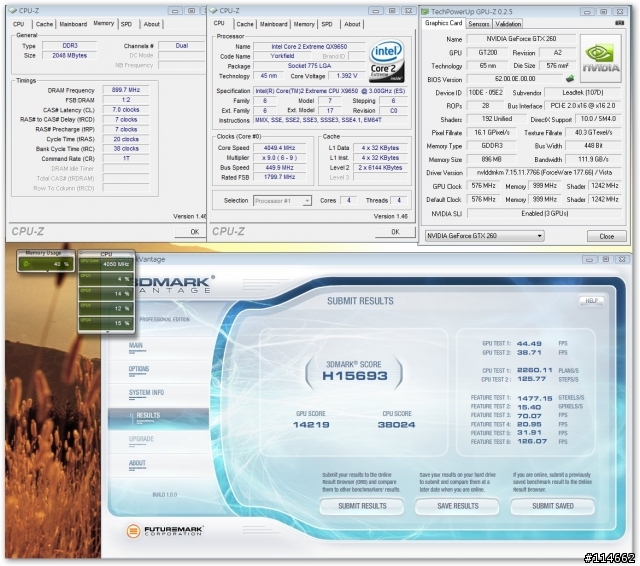
Task: Click the left CPU-Z window title icon
Action: 12,11
